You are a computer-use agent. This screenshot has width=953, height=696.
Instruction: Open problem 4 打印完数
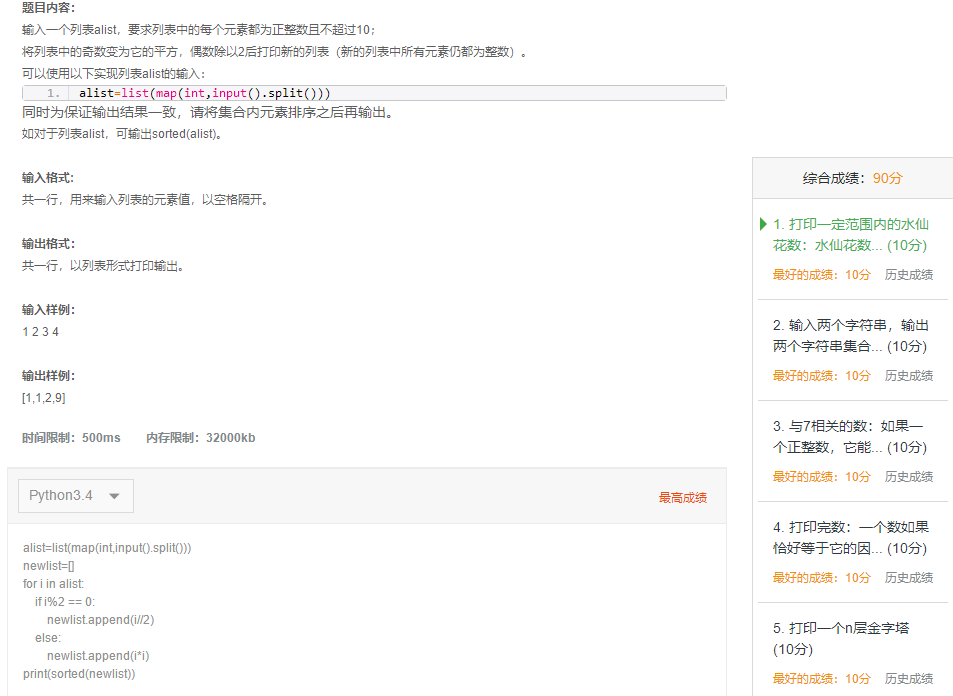point(850,537)
